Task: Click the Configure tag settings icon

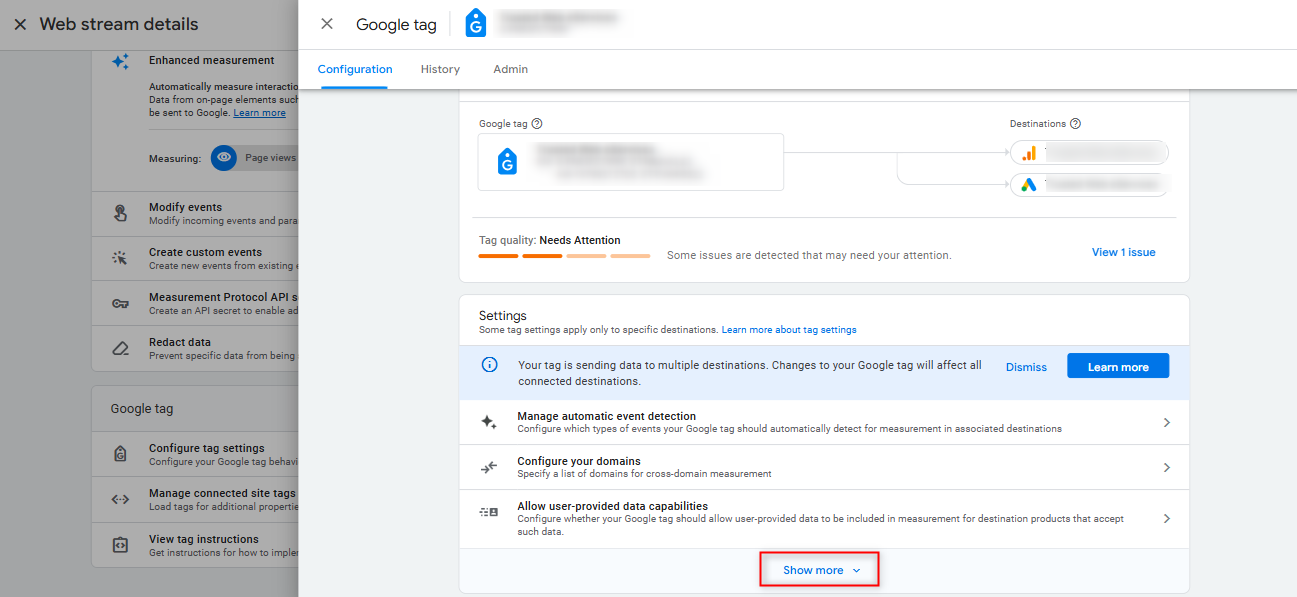Action: pos(120,454)
